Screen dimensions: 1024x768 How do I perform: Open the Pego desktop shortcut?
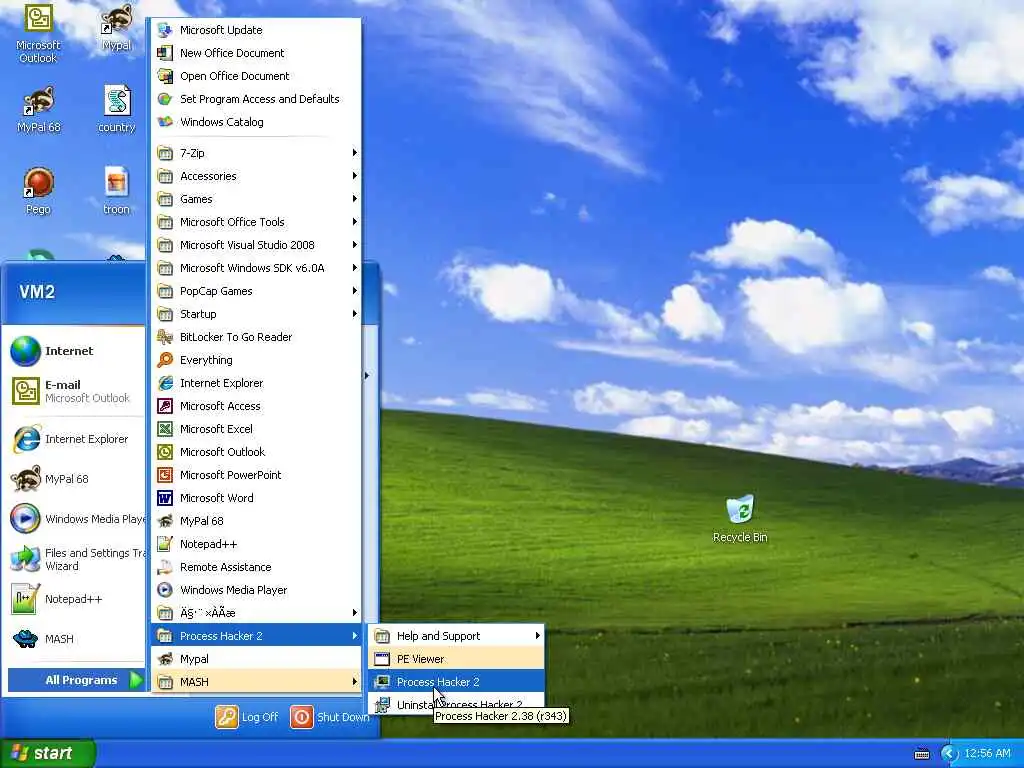[38, 191]
